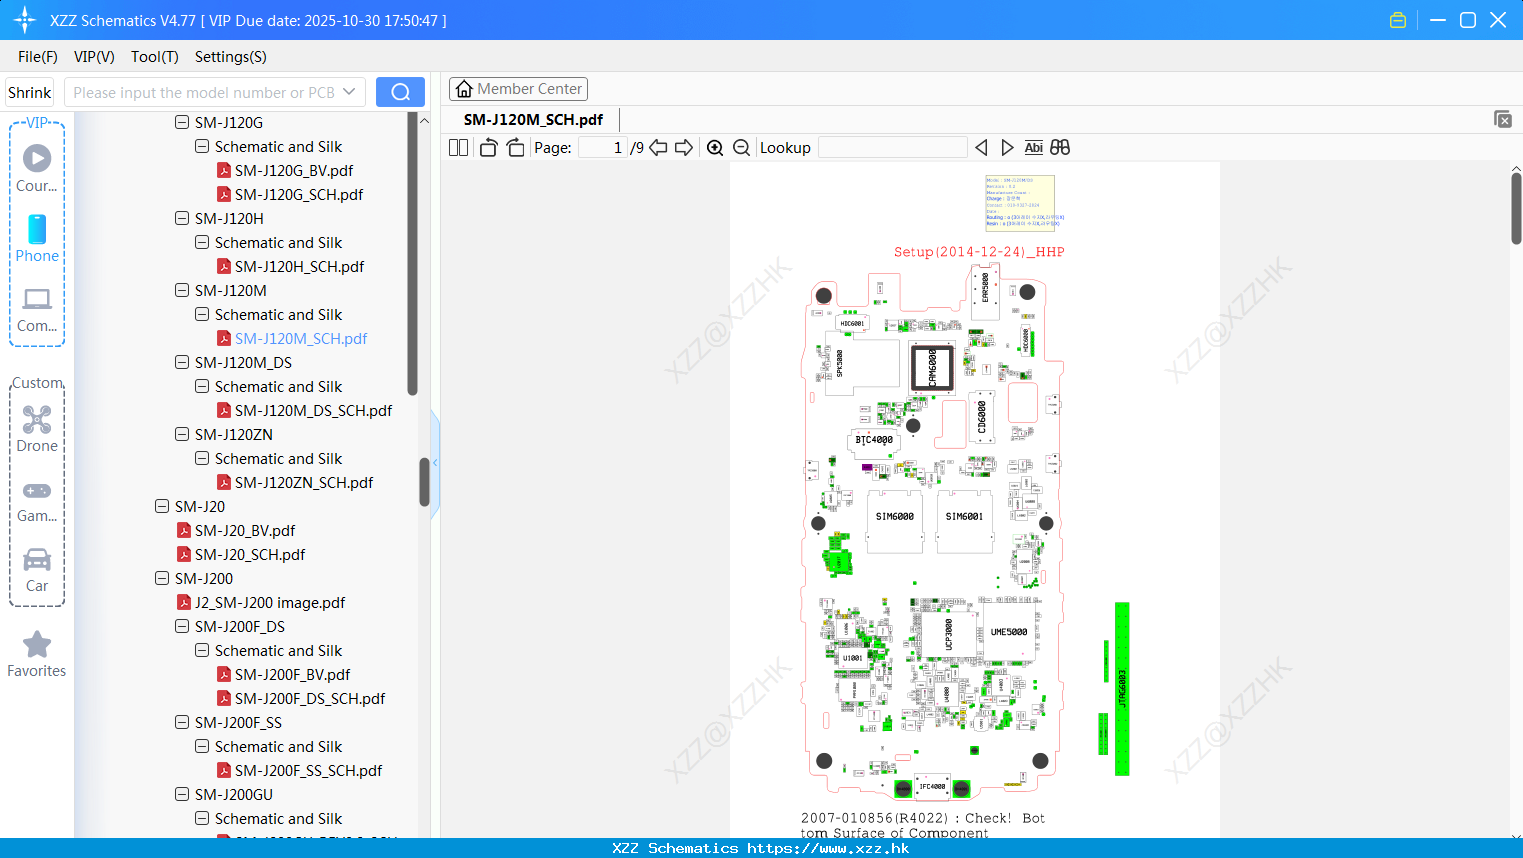Open model number dropdown arrow
The image size is (1523, 858).
click(x=349, y=92)
